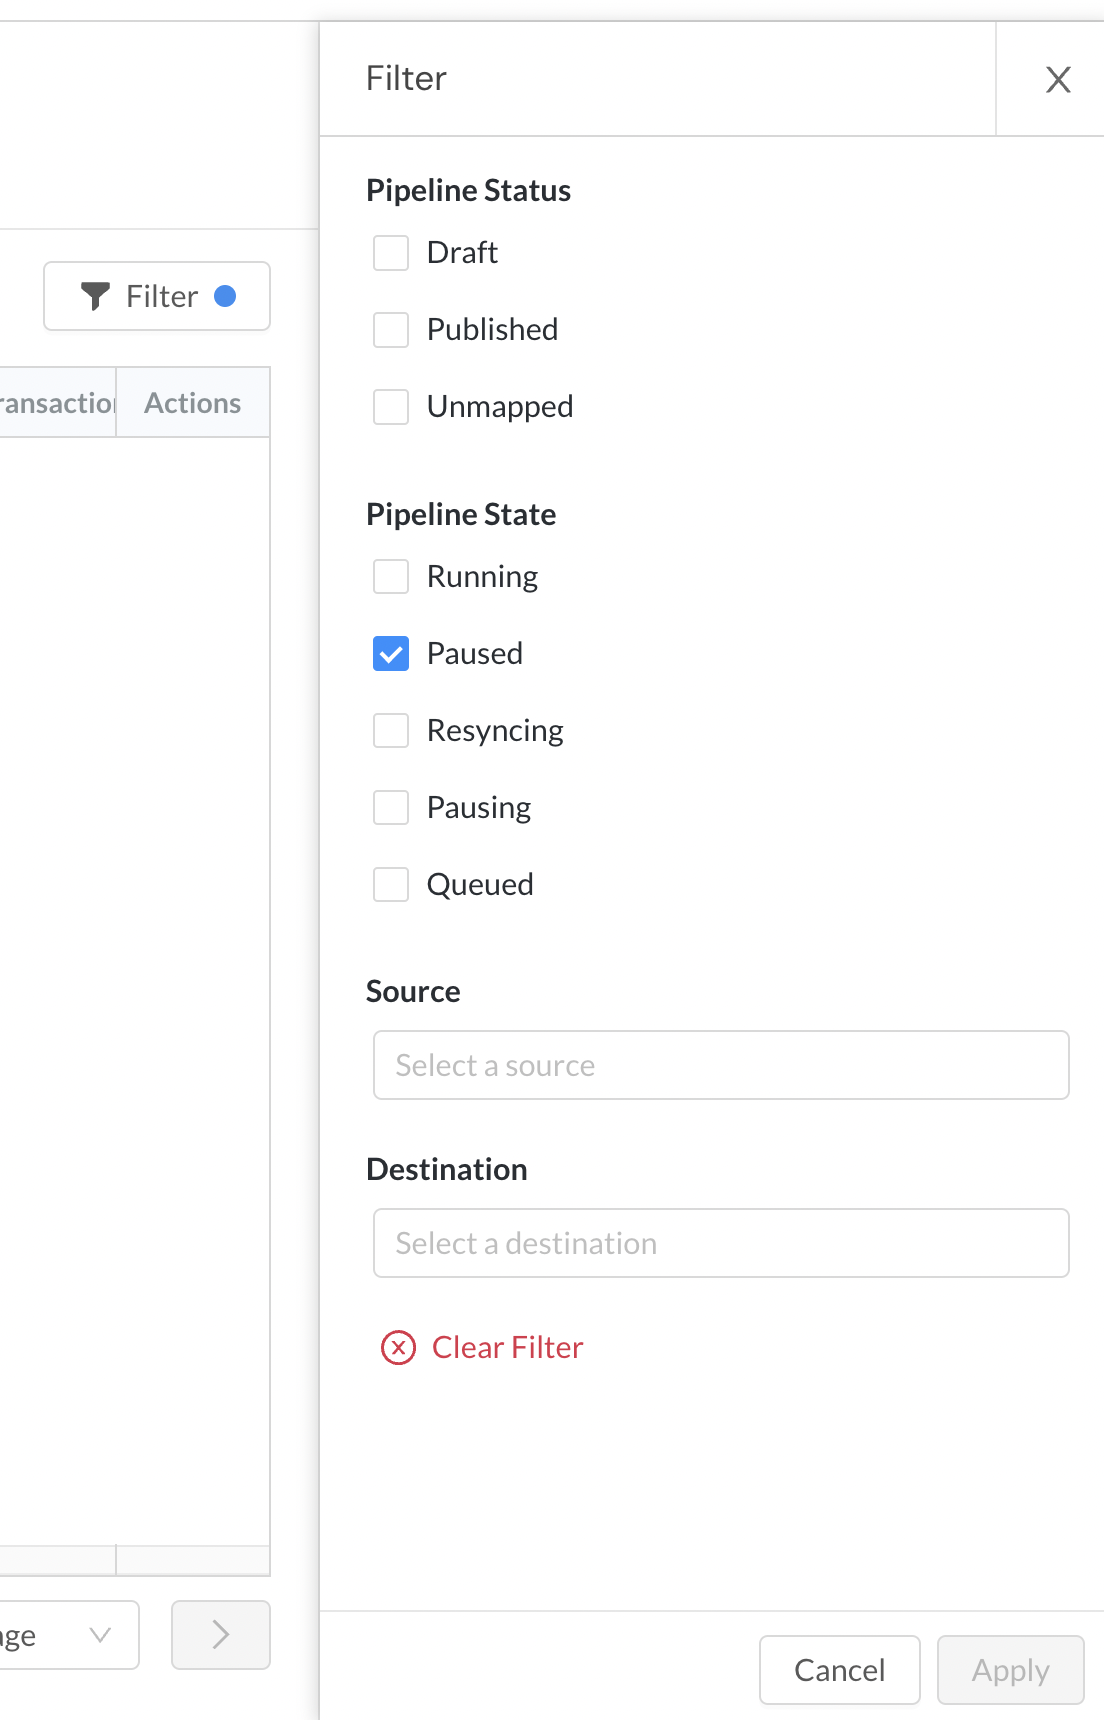Go to next page with right chevron
1104x1720 pixels.
[221, 1634]
